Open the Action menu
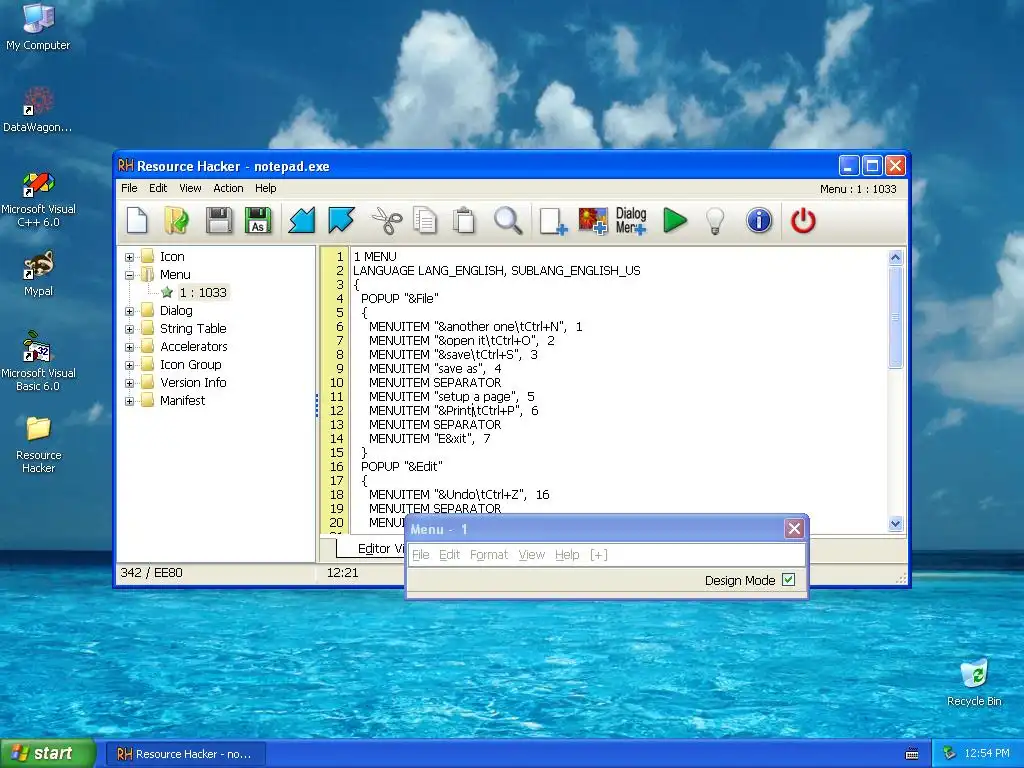The width and height of the screenshot is (1024, 768). point(229,188)
